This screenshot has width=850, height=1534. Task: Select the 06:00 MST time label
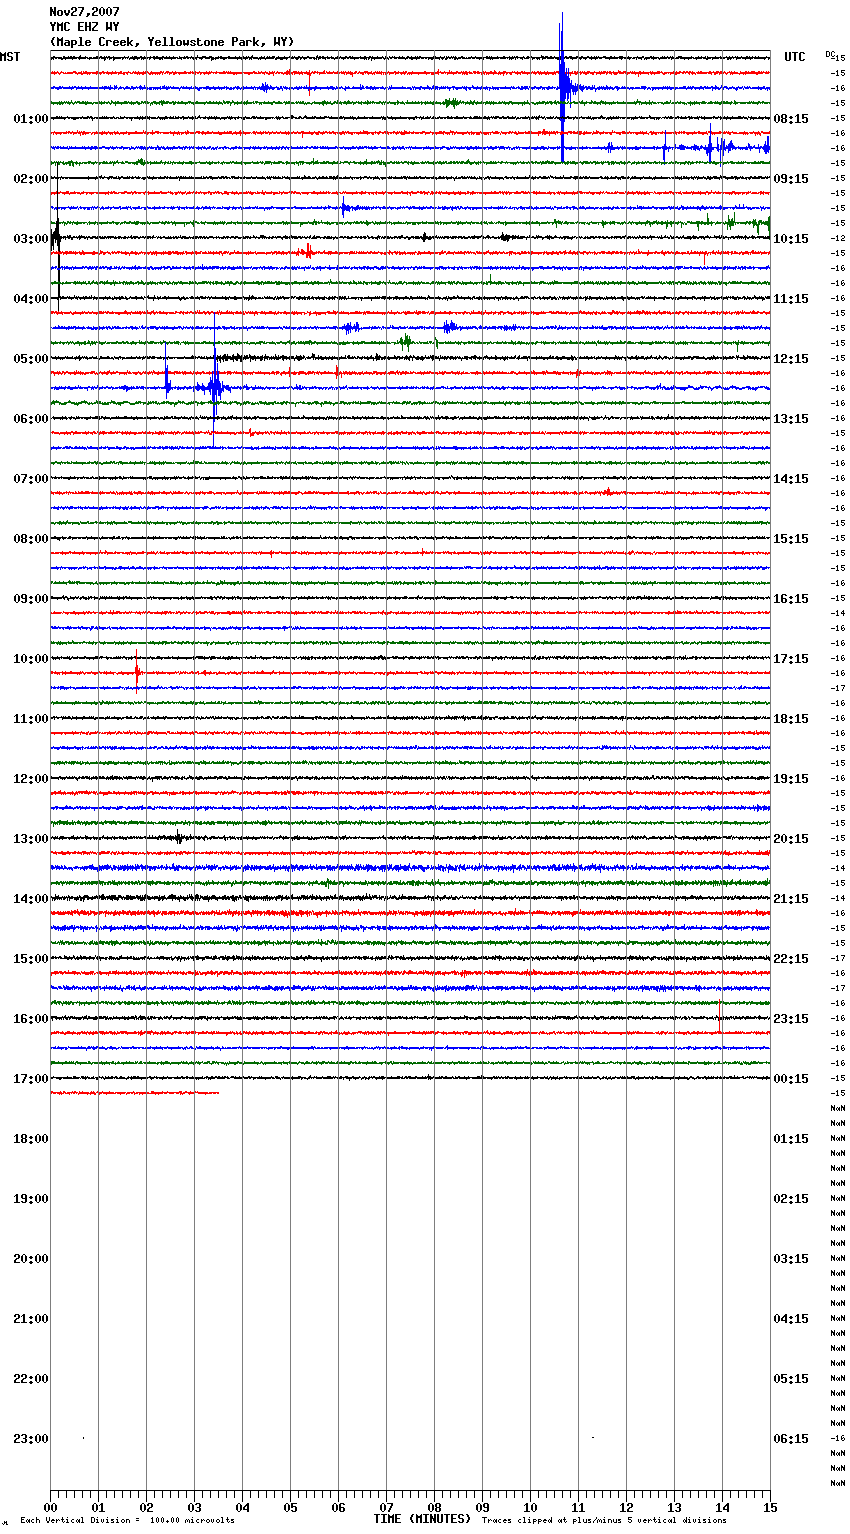pyautogui.click(x=31, y=419)
